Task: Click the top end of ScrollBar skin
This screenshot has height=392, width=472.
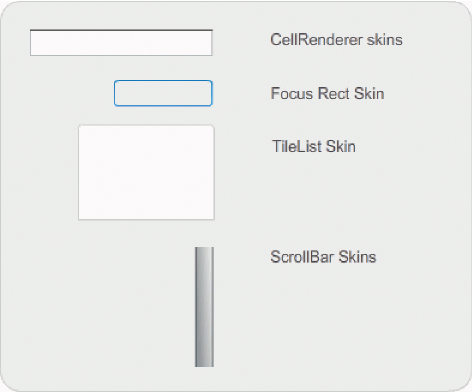Action: (204, 250)
